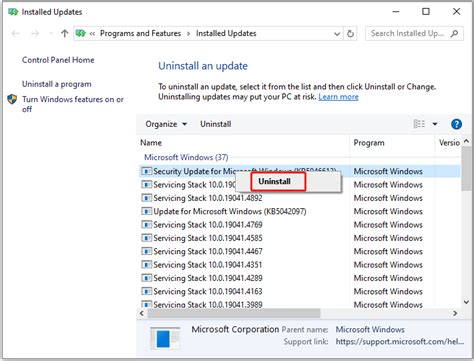Click icon beside Servicing Stack 10.0.19041.4585

point(146,238)
